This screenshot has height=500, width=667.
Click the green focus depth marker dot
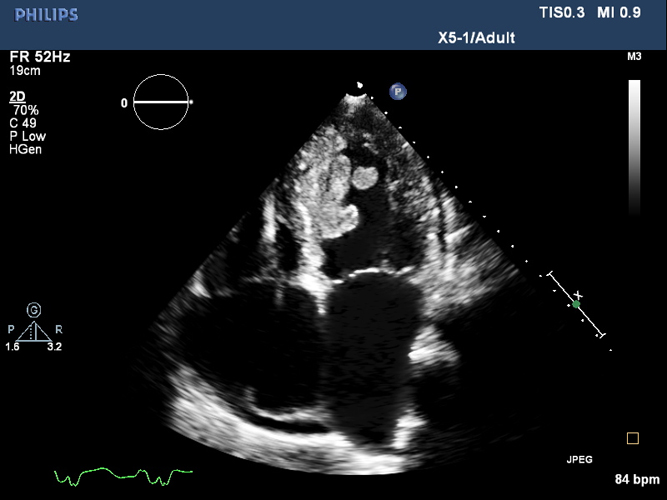pyautogui.click(x=576, y=304)
